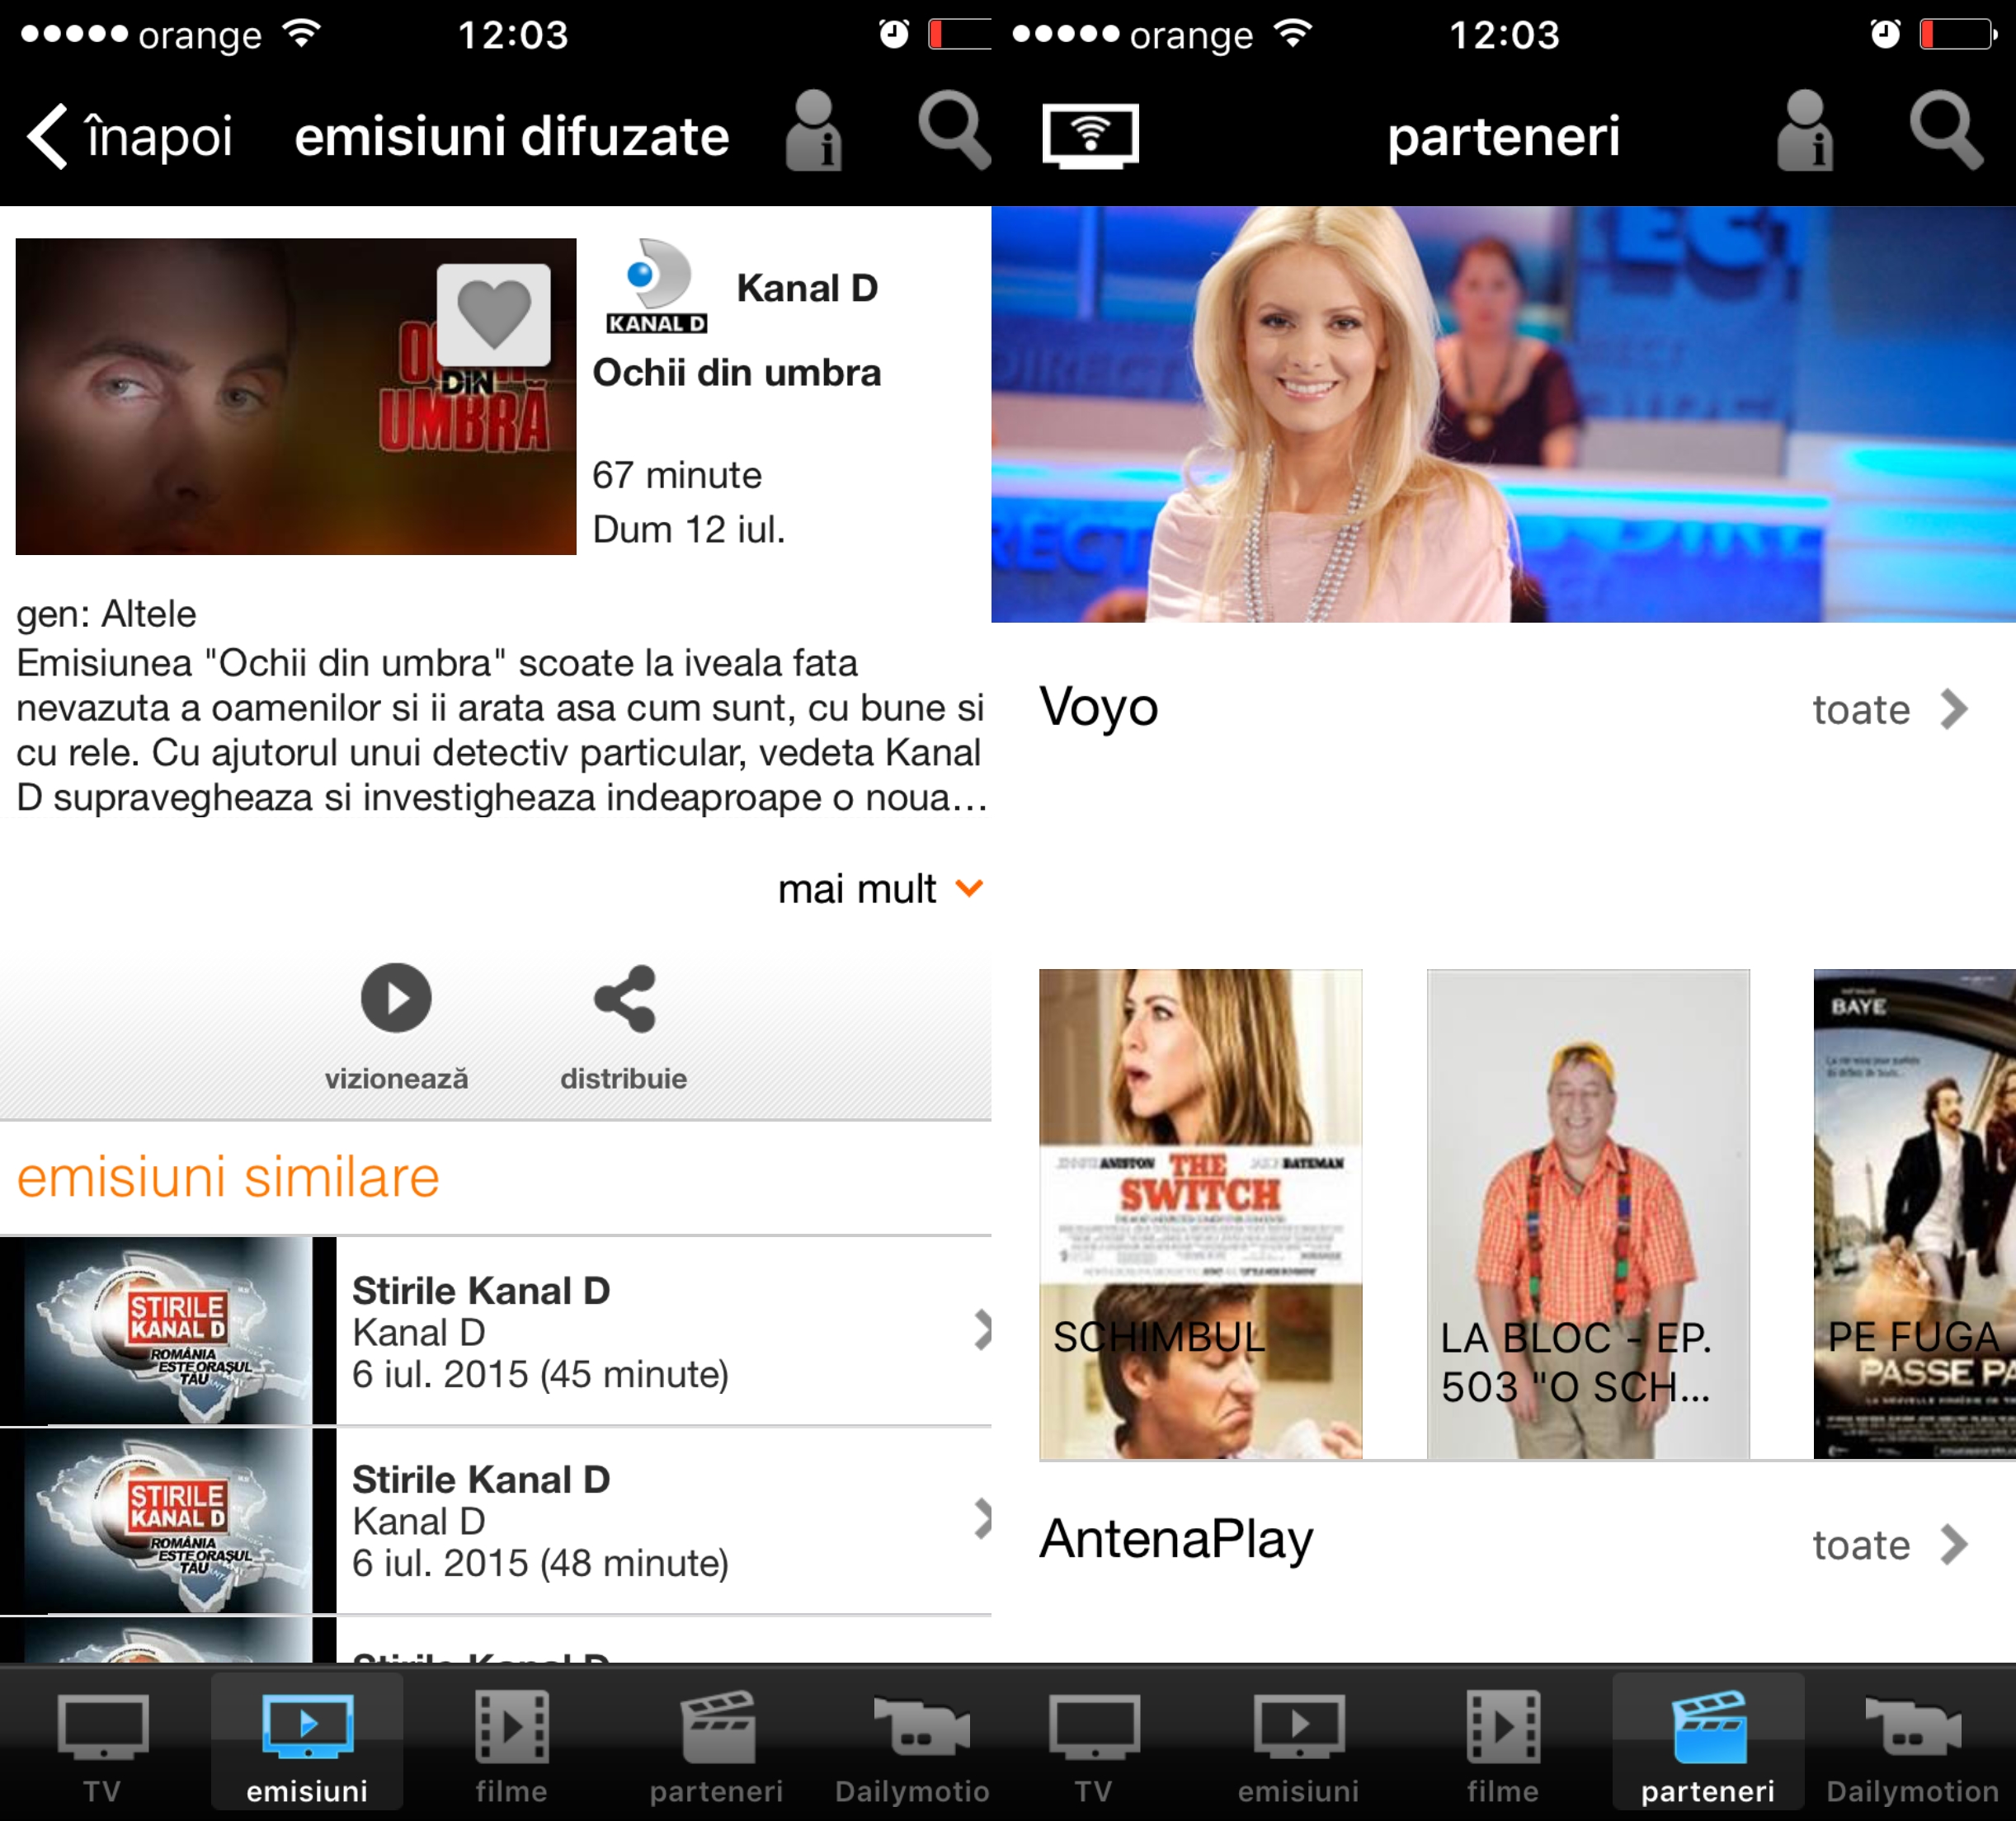Show all AntenaPlay items via toate
Image resolution: width=2016 pixels, height=1821 pixels.
1889,1545
